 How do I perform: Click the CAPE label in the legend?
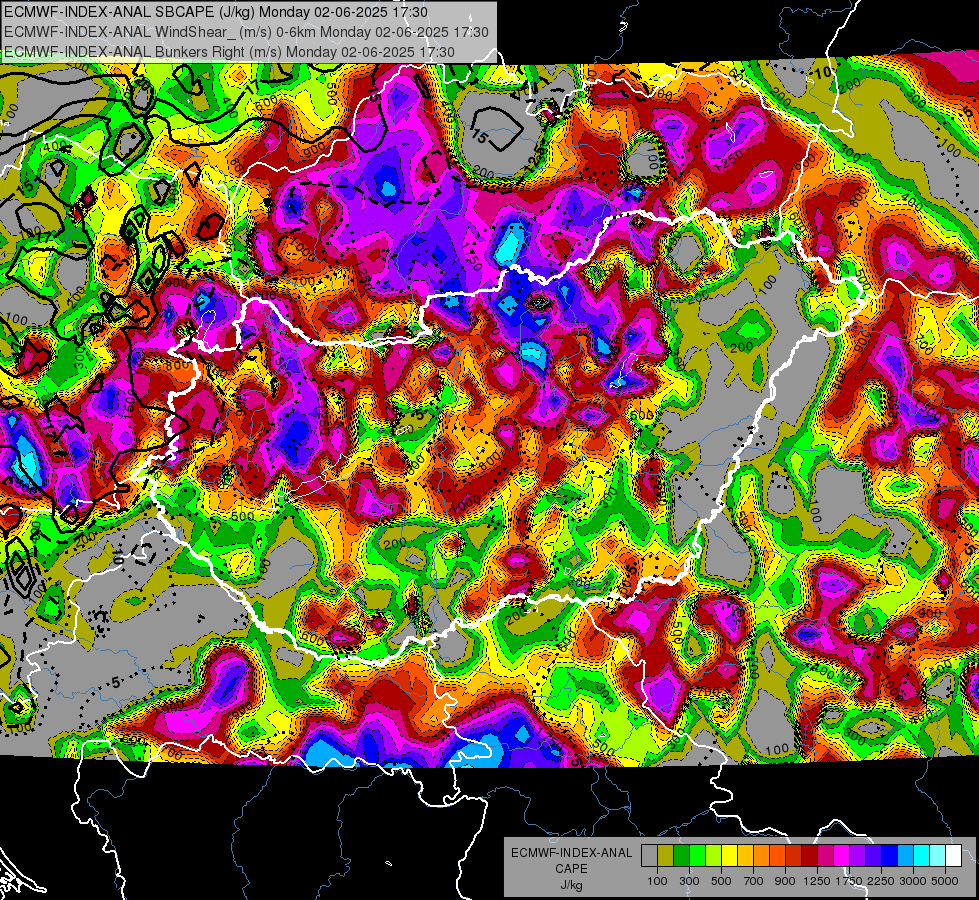(571, 868)
